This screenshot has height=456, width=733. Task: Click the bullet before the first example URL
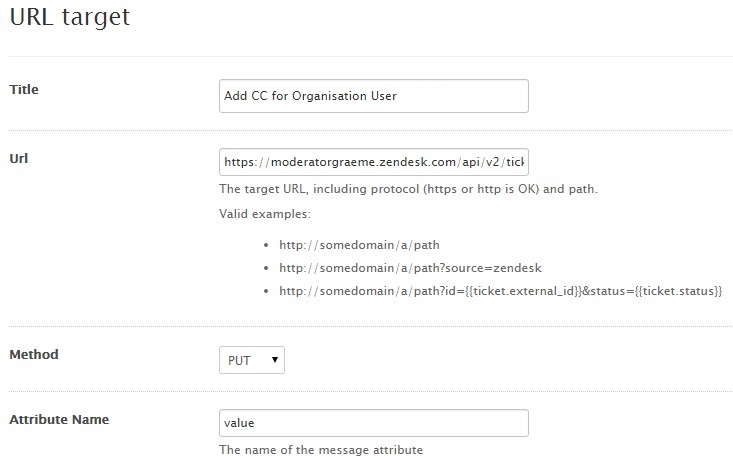pos(265,245)
